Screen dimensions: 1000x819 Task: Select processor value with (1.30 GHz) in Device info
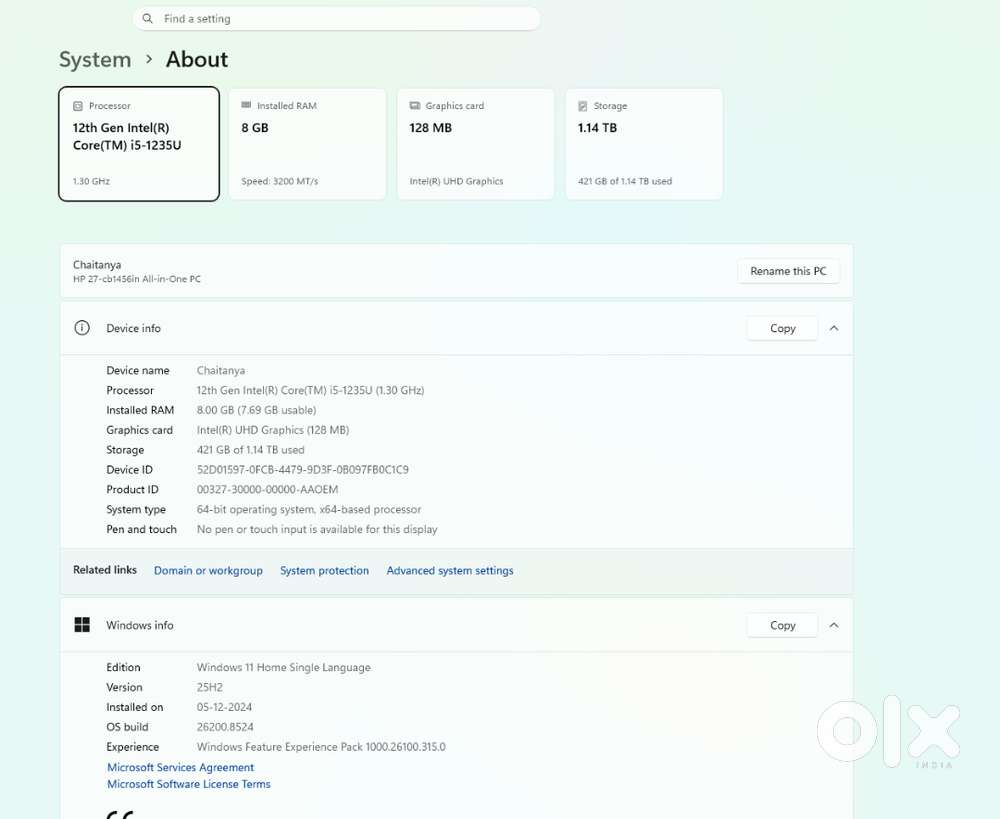pyautogui.click(x=310, y=390)
